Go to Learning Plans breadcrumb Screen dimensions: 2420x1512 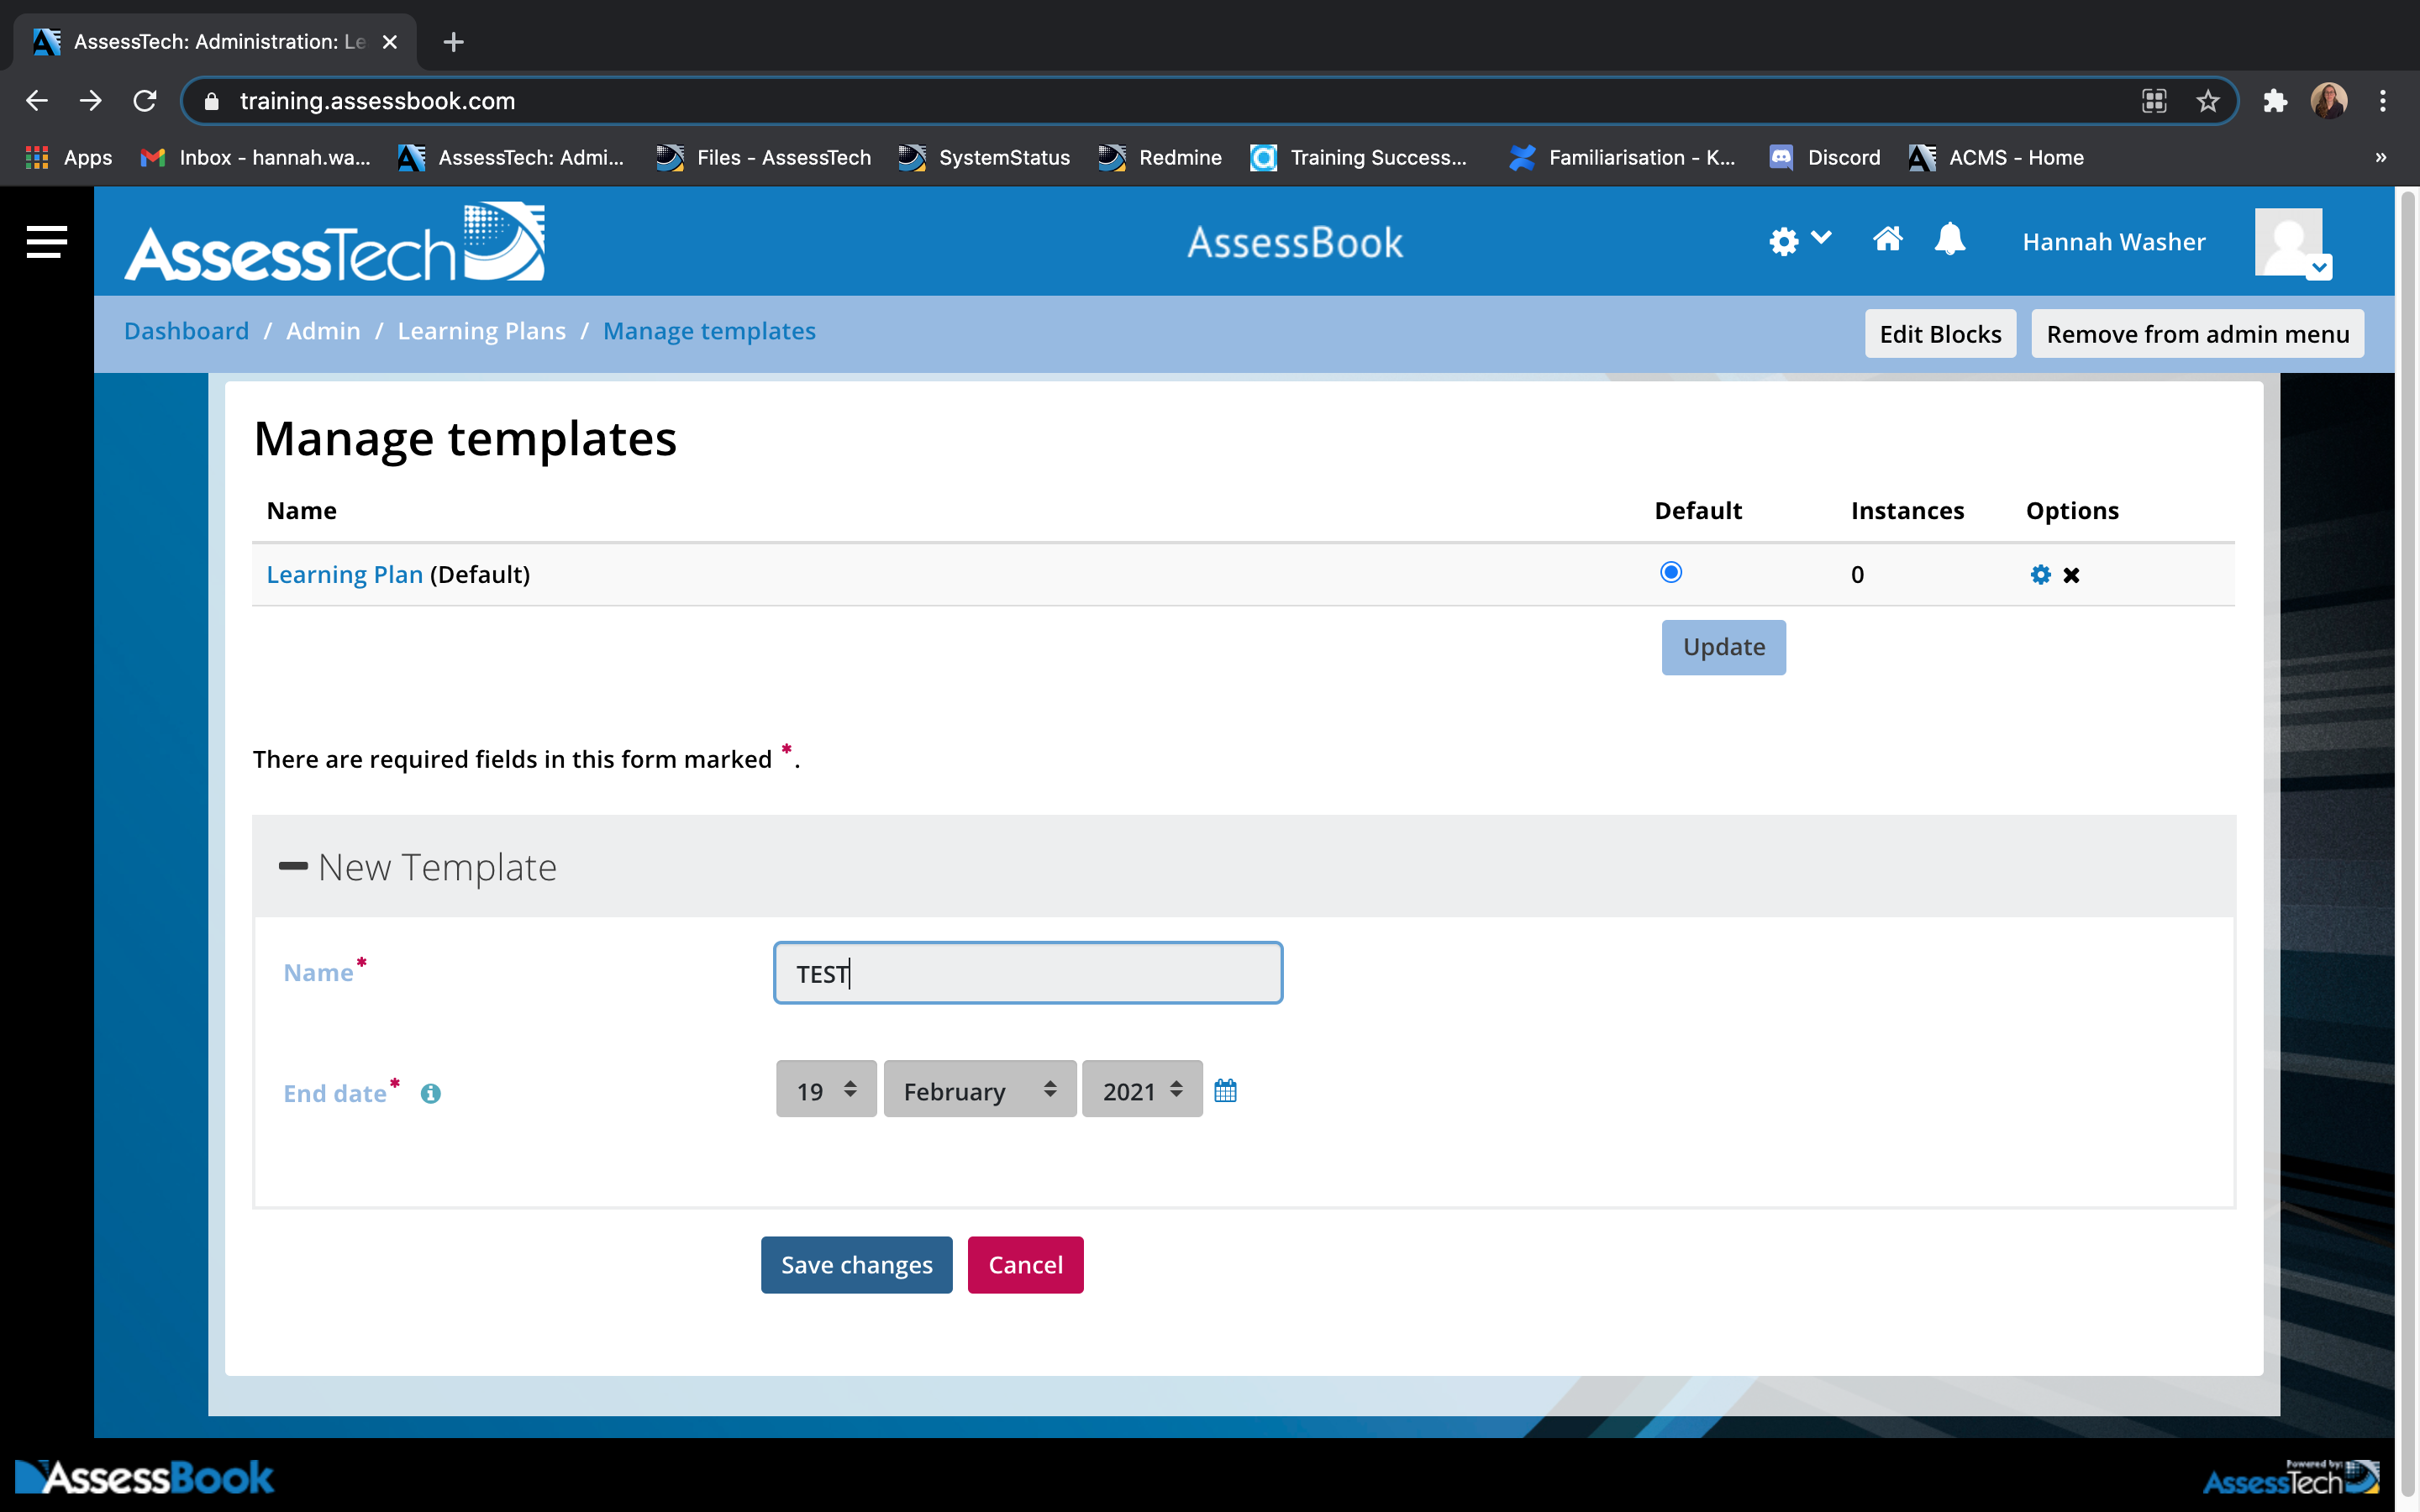click(481, 331)
